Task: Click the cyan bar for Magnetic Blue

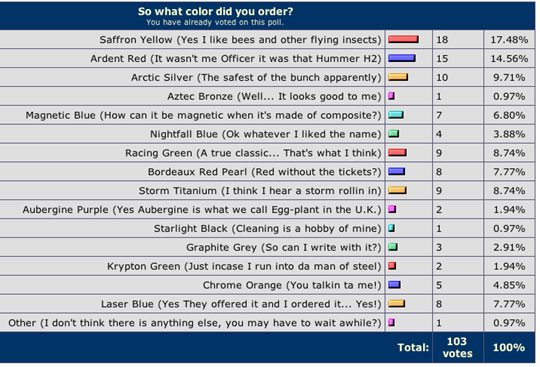Action: click(x=396, y=115)
